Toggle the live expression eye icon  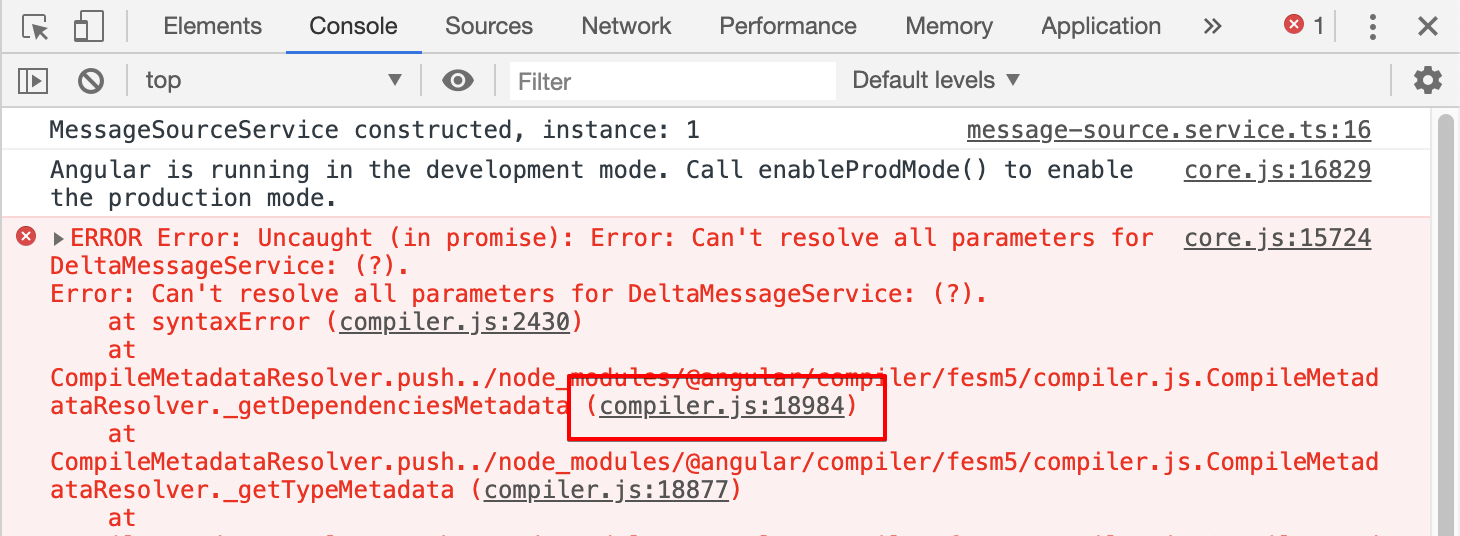(458, 80)
